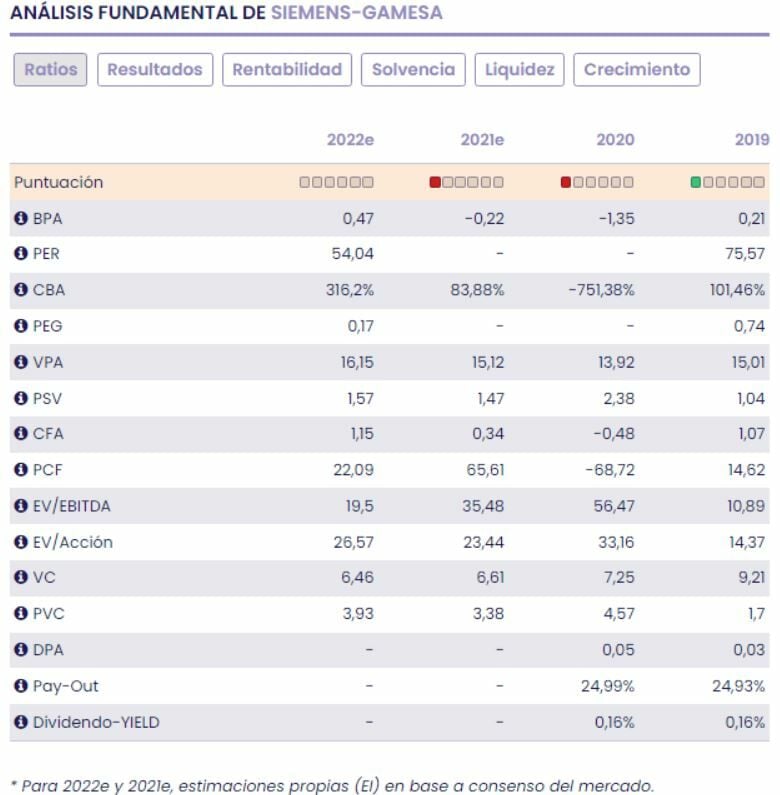This screenshot has width=780, height=795.
Task: Click the 2019 green score indicator
Action: click(x=696, y=182)
